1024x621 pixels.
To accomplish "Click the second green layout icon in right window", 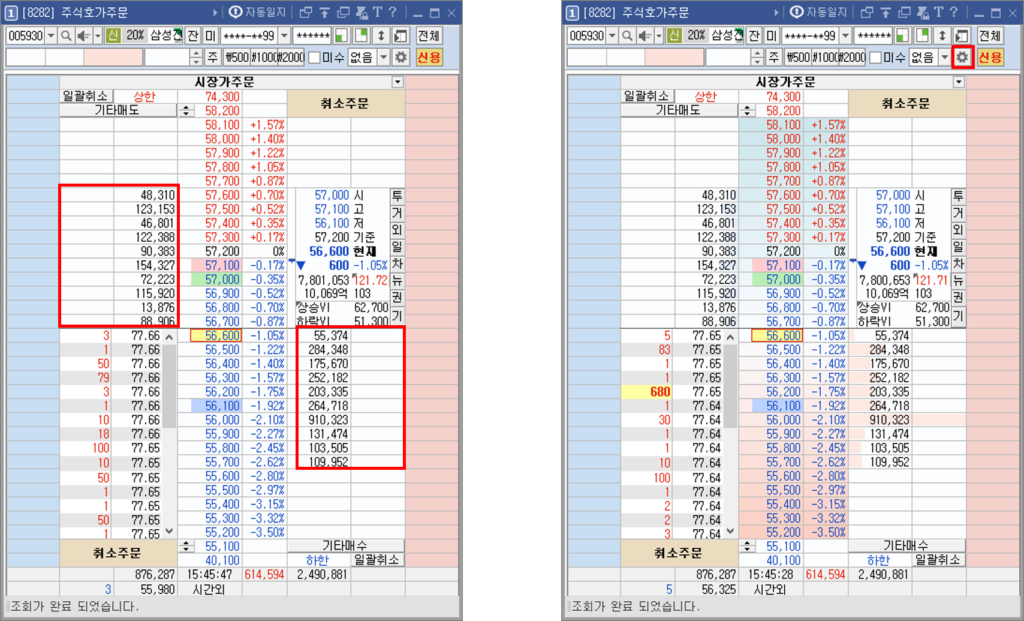I will coord(922,35).
